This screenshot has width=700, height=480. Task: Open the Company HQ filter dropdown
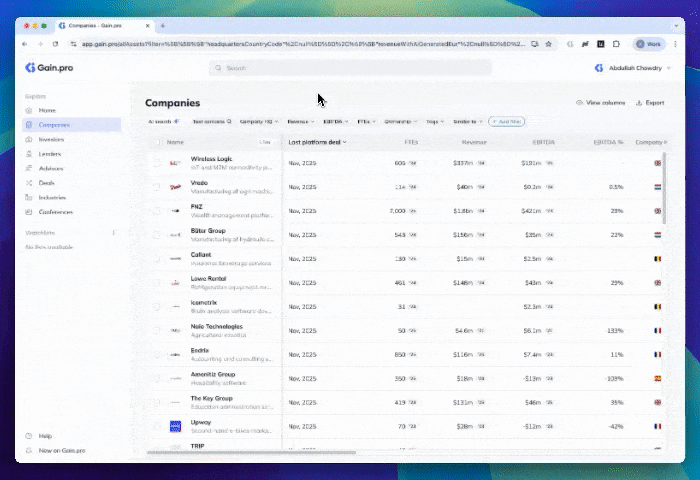click(259, 121)
